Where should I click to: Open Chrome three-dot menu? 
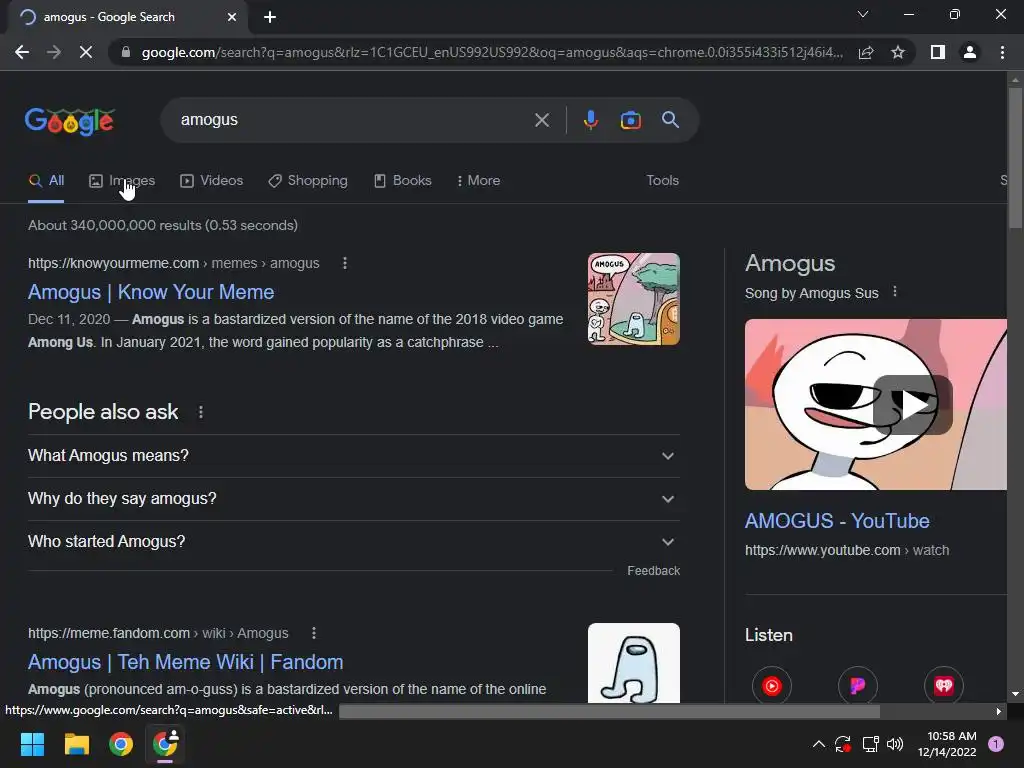(1002, 52)
